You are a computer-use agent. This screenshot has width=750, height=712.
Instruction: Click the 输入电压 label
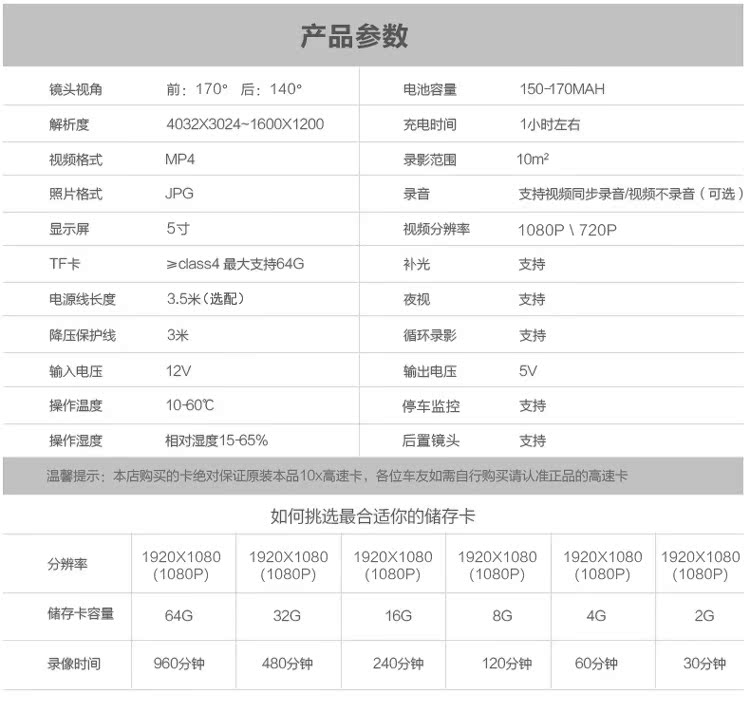pos(76,372)
